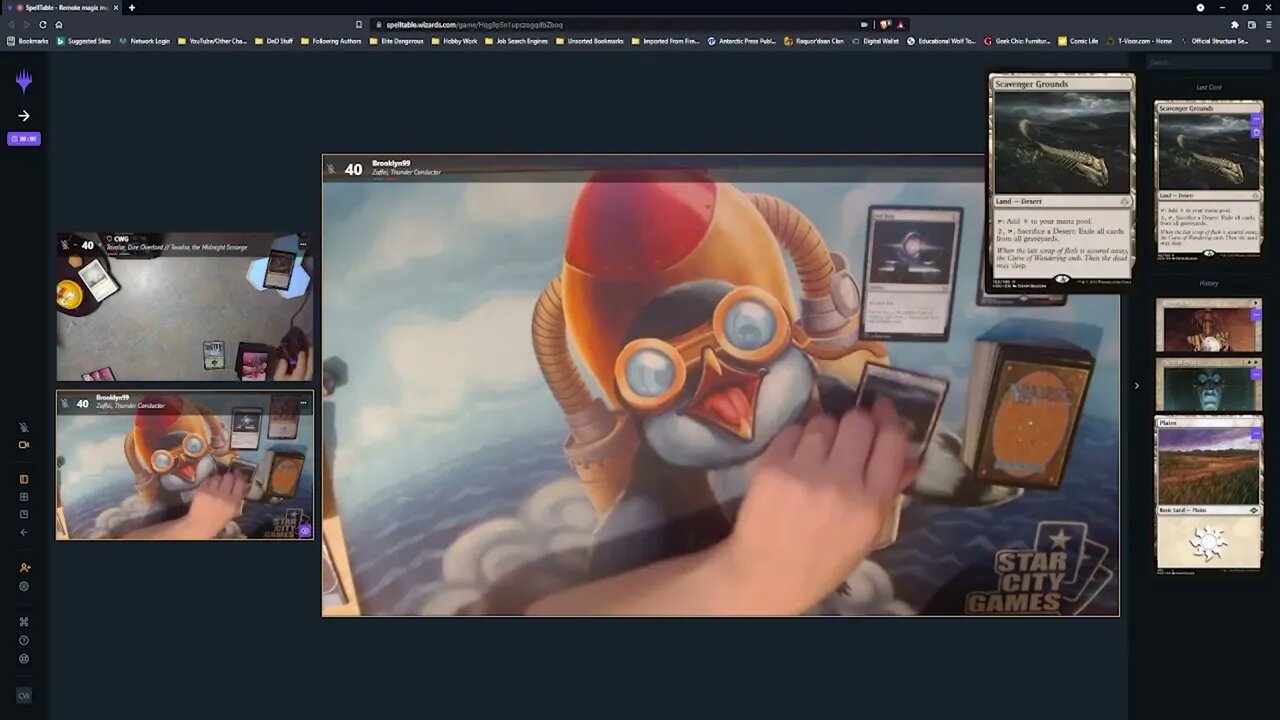Switch to the grid layout view icon
1280x720 pixels.
pos(24,497)
